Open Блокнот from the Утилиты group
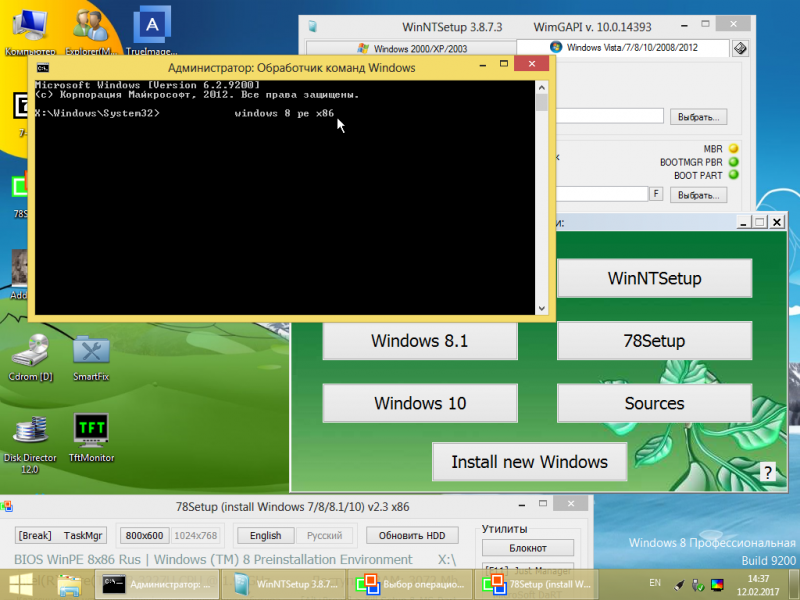 (x=528, y=548)
